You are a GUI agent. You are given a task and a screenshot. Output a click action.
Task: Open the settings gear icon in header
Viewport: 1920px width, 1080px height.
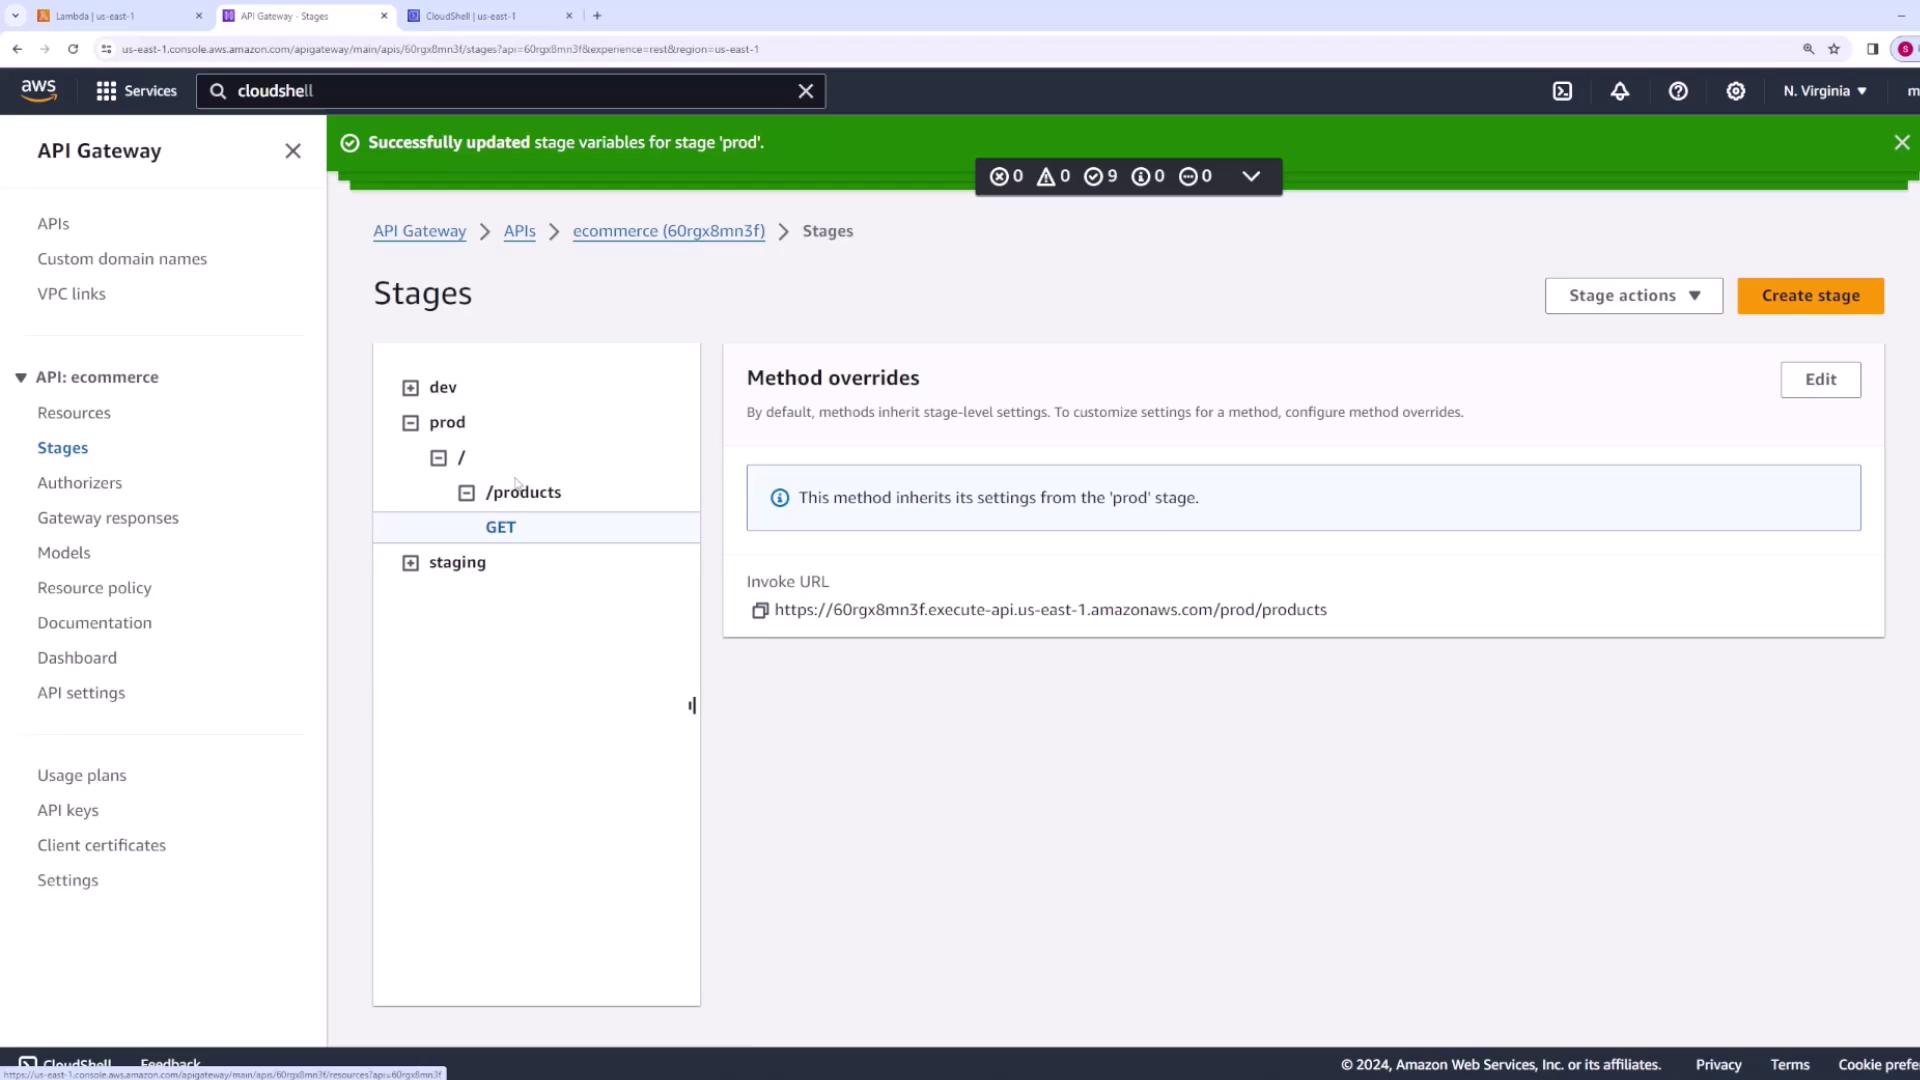tap(1736, 91)
